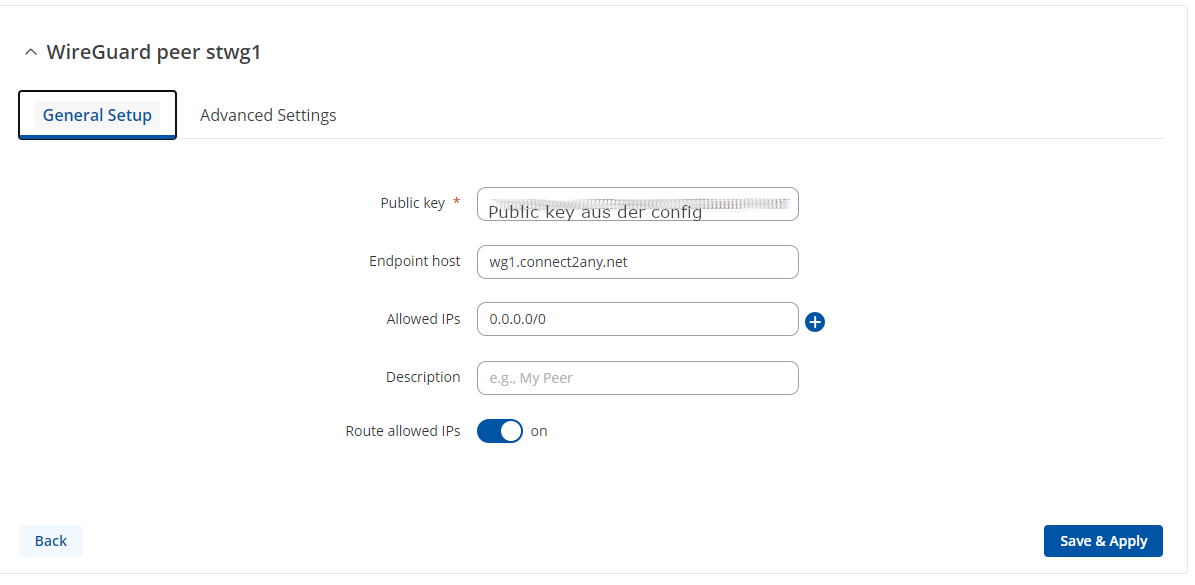Screen dimensions: 1195x585
Task: Click the Public key label
Action: click(412, 203)
